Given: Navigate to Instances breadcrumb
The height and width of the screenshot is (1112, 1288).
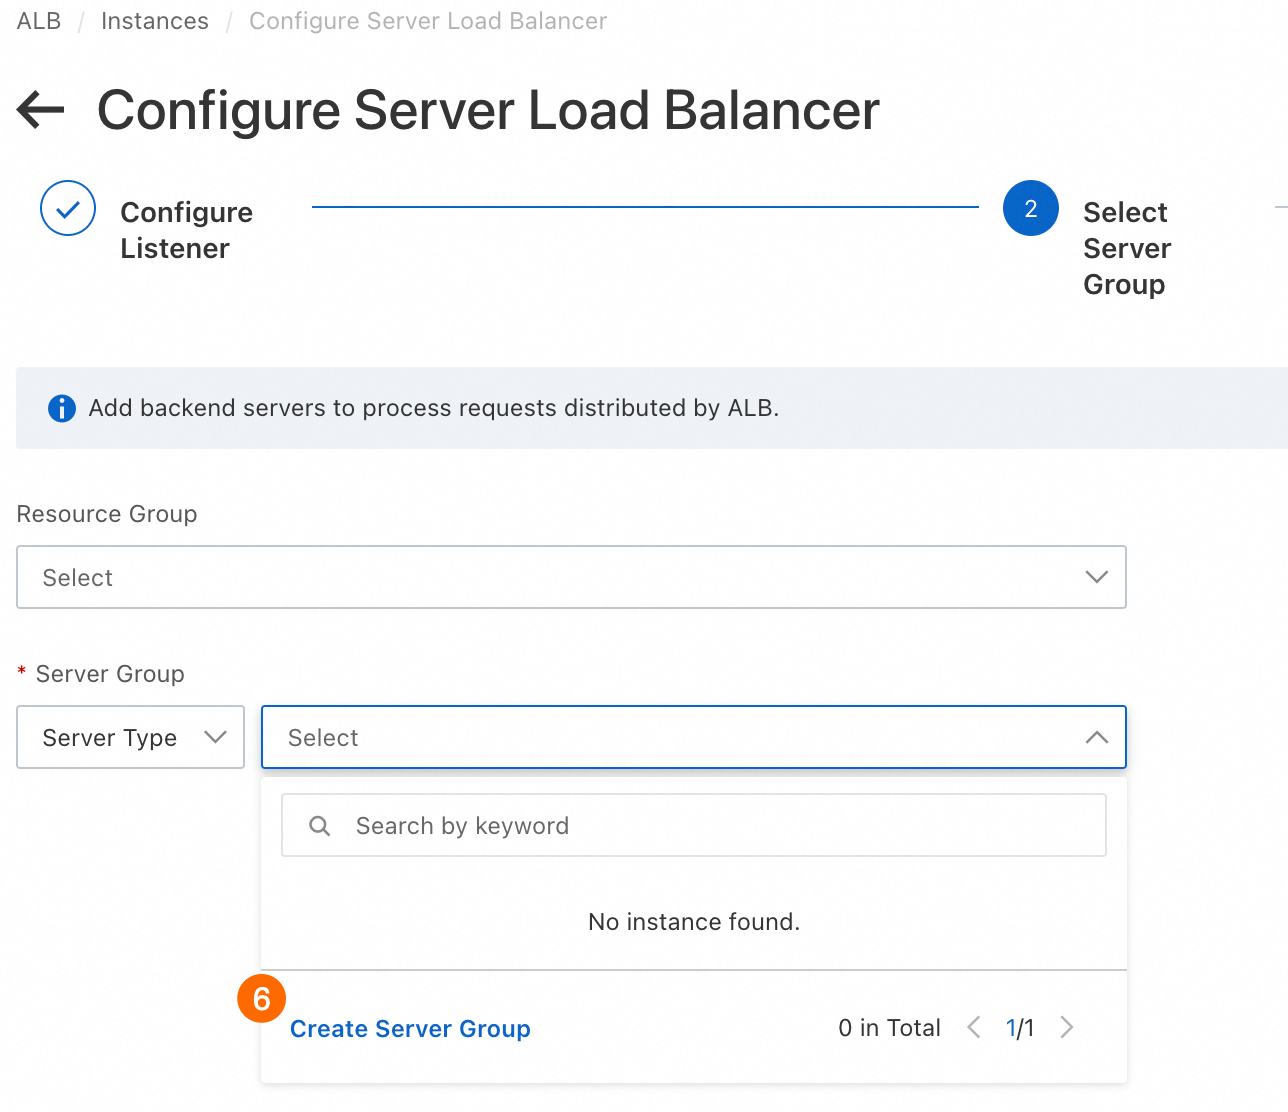Looking at the screenshot, I should [155, 21].
